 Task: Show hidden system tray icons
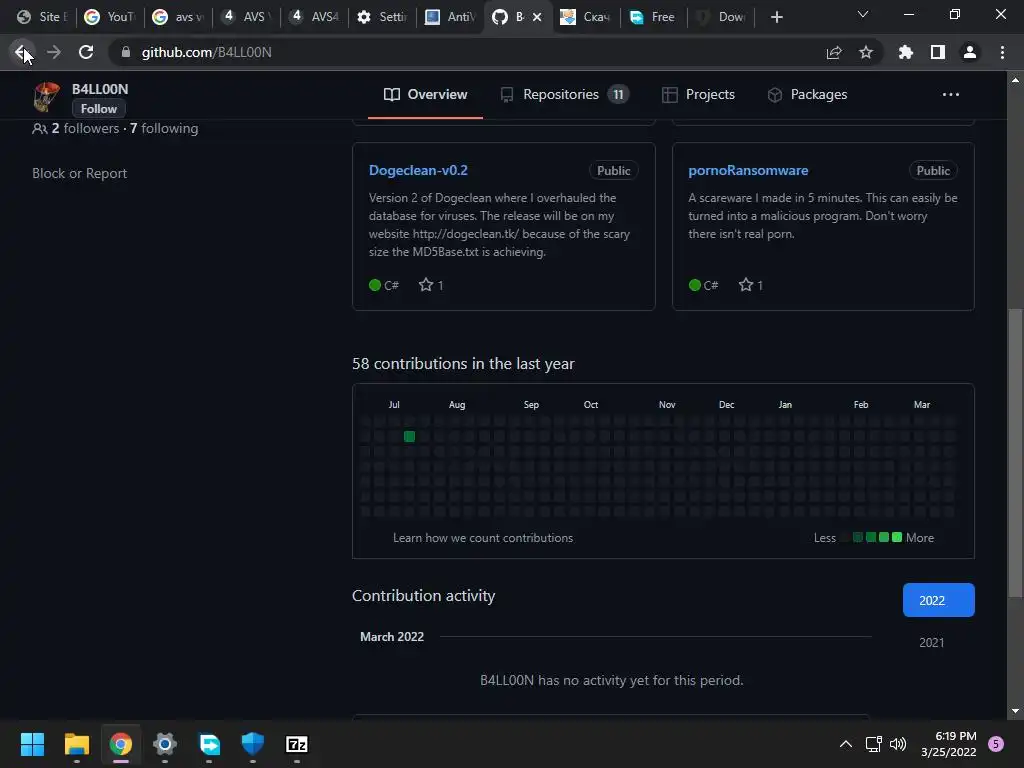(x=846, y=744)
